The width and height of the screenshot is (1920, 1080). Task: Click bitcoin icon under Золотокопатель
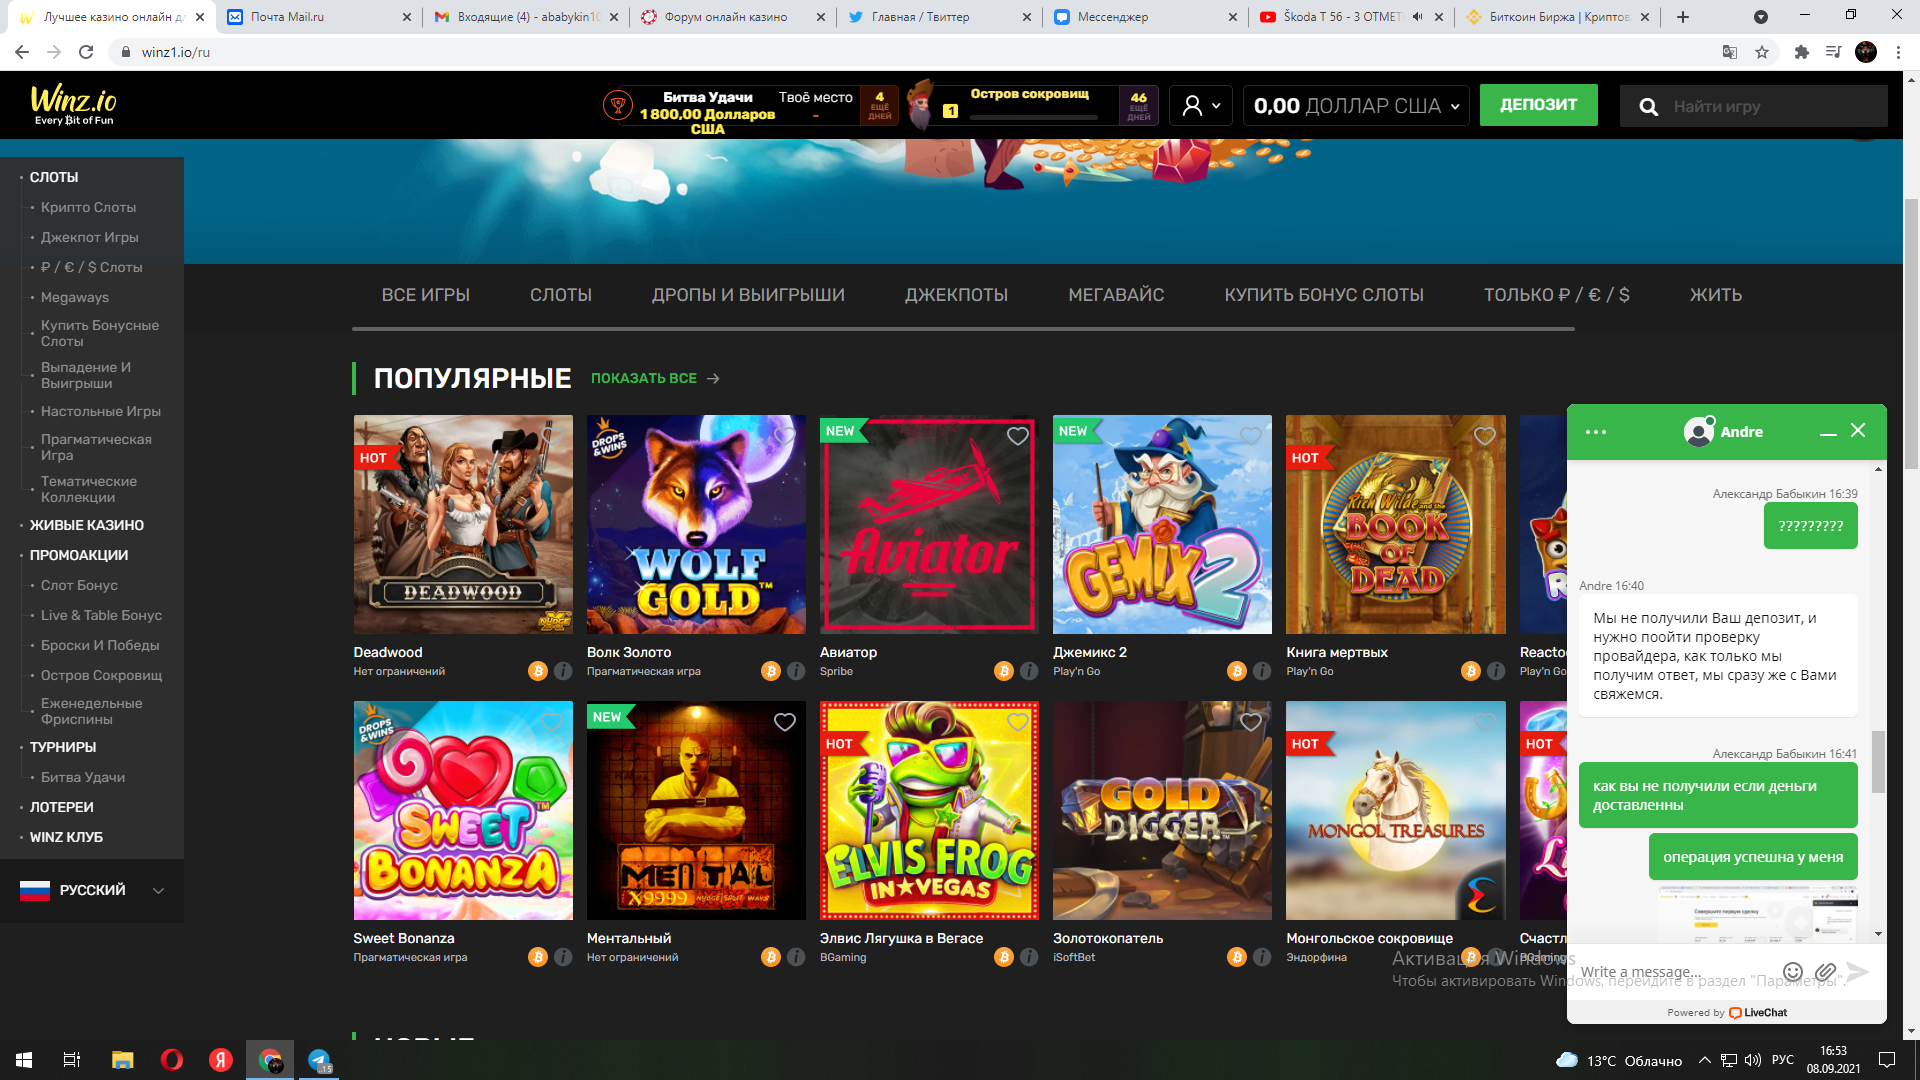pyautogui.click(x=1237, y=957)
